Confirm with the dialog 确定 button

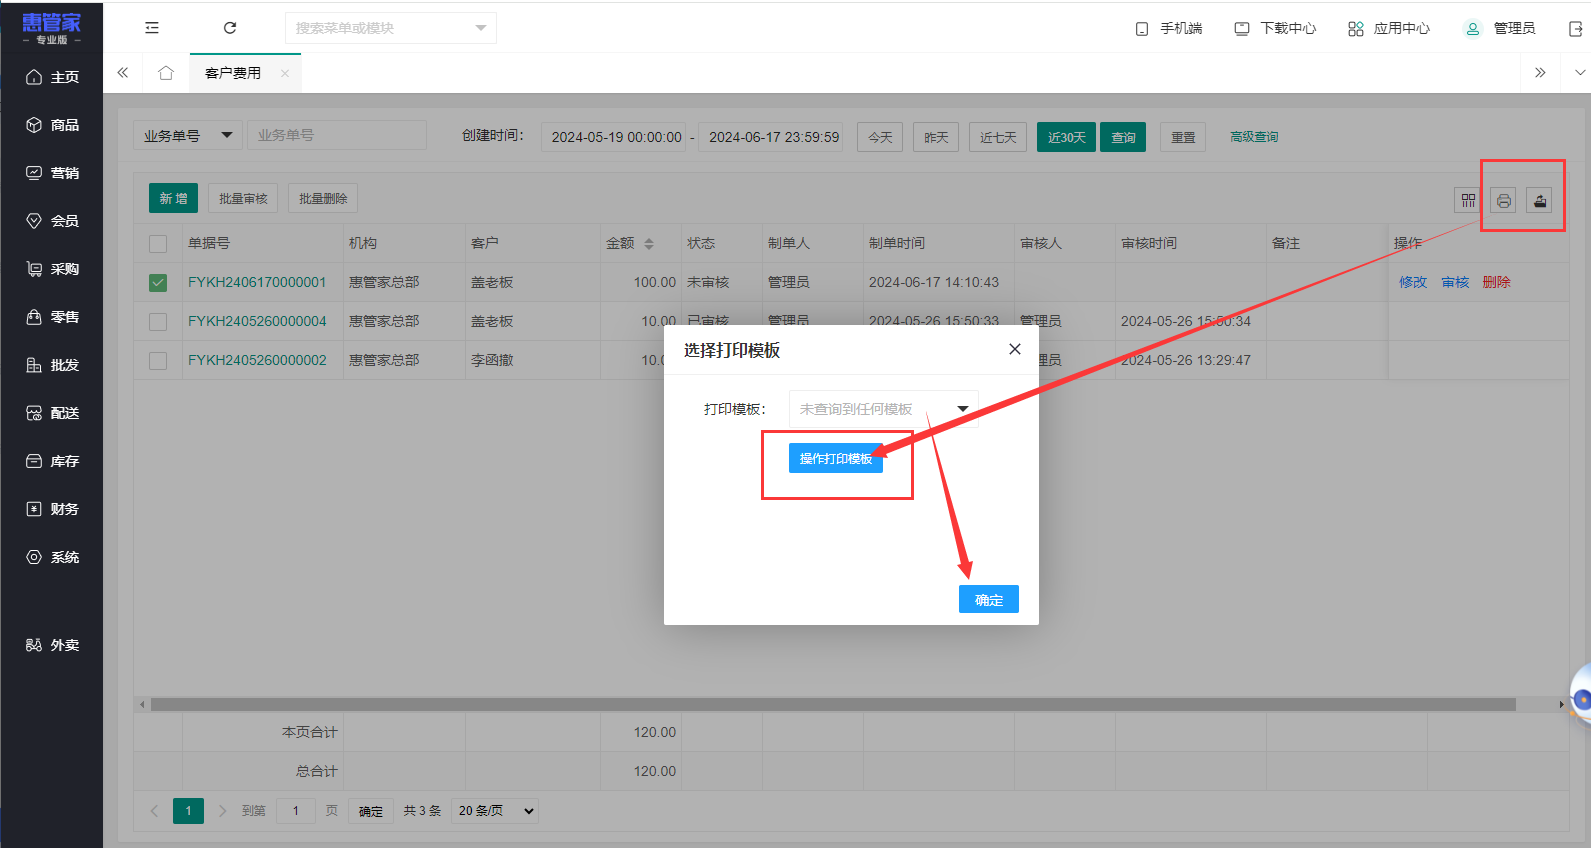pyautogui.click(x=989, y=599)
